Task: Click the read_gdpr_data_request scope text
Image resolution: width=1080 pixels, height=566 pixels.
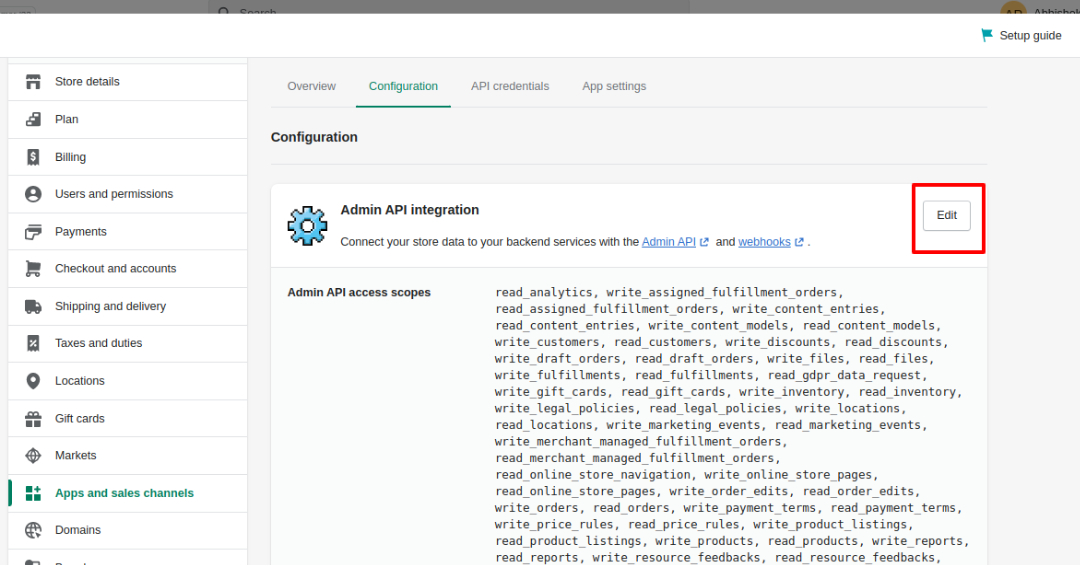Action: [844, 375]
